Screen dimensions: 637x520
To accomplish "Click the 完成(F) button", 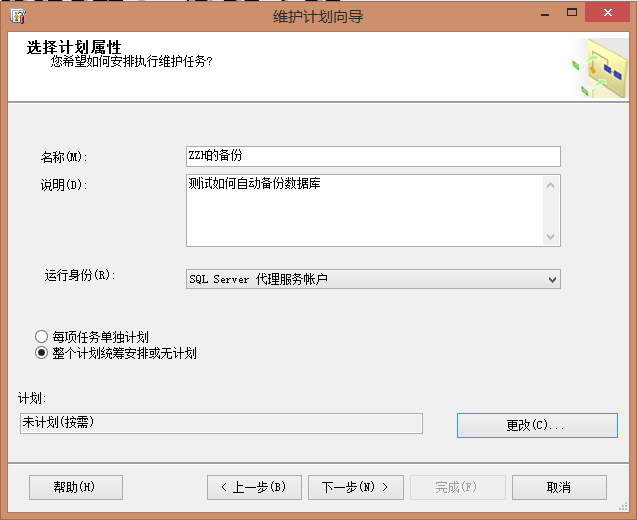I will [x=457, y=487].
